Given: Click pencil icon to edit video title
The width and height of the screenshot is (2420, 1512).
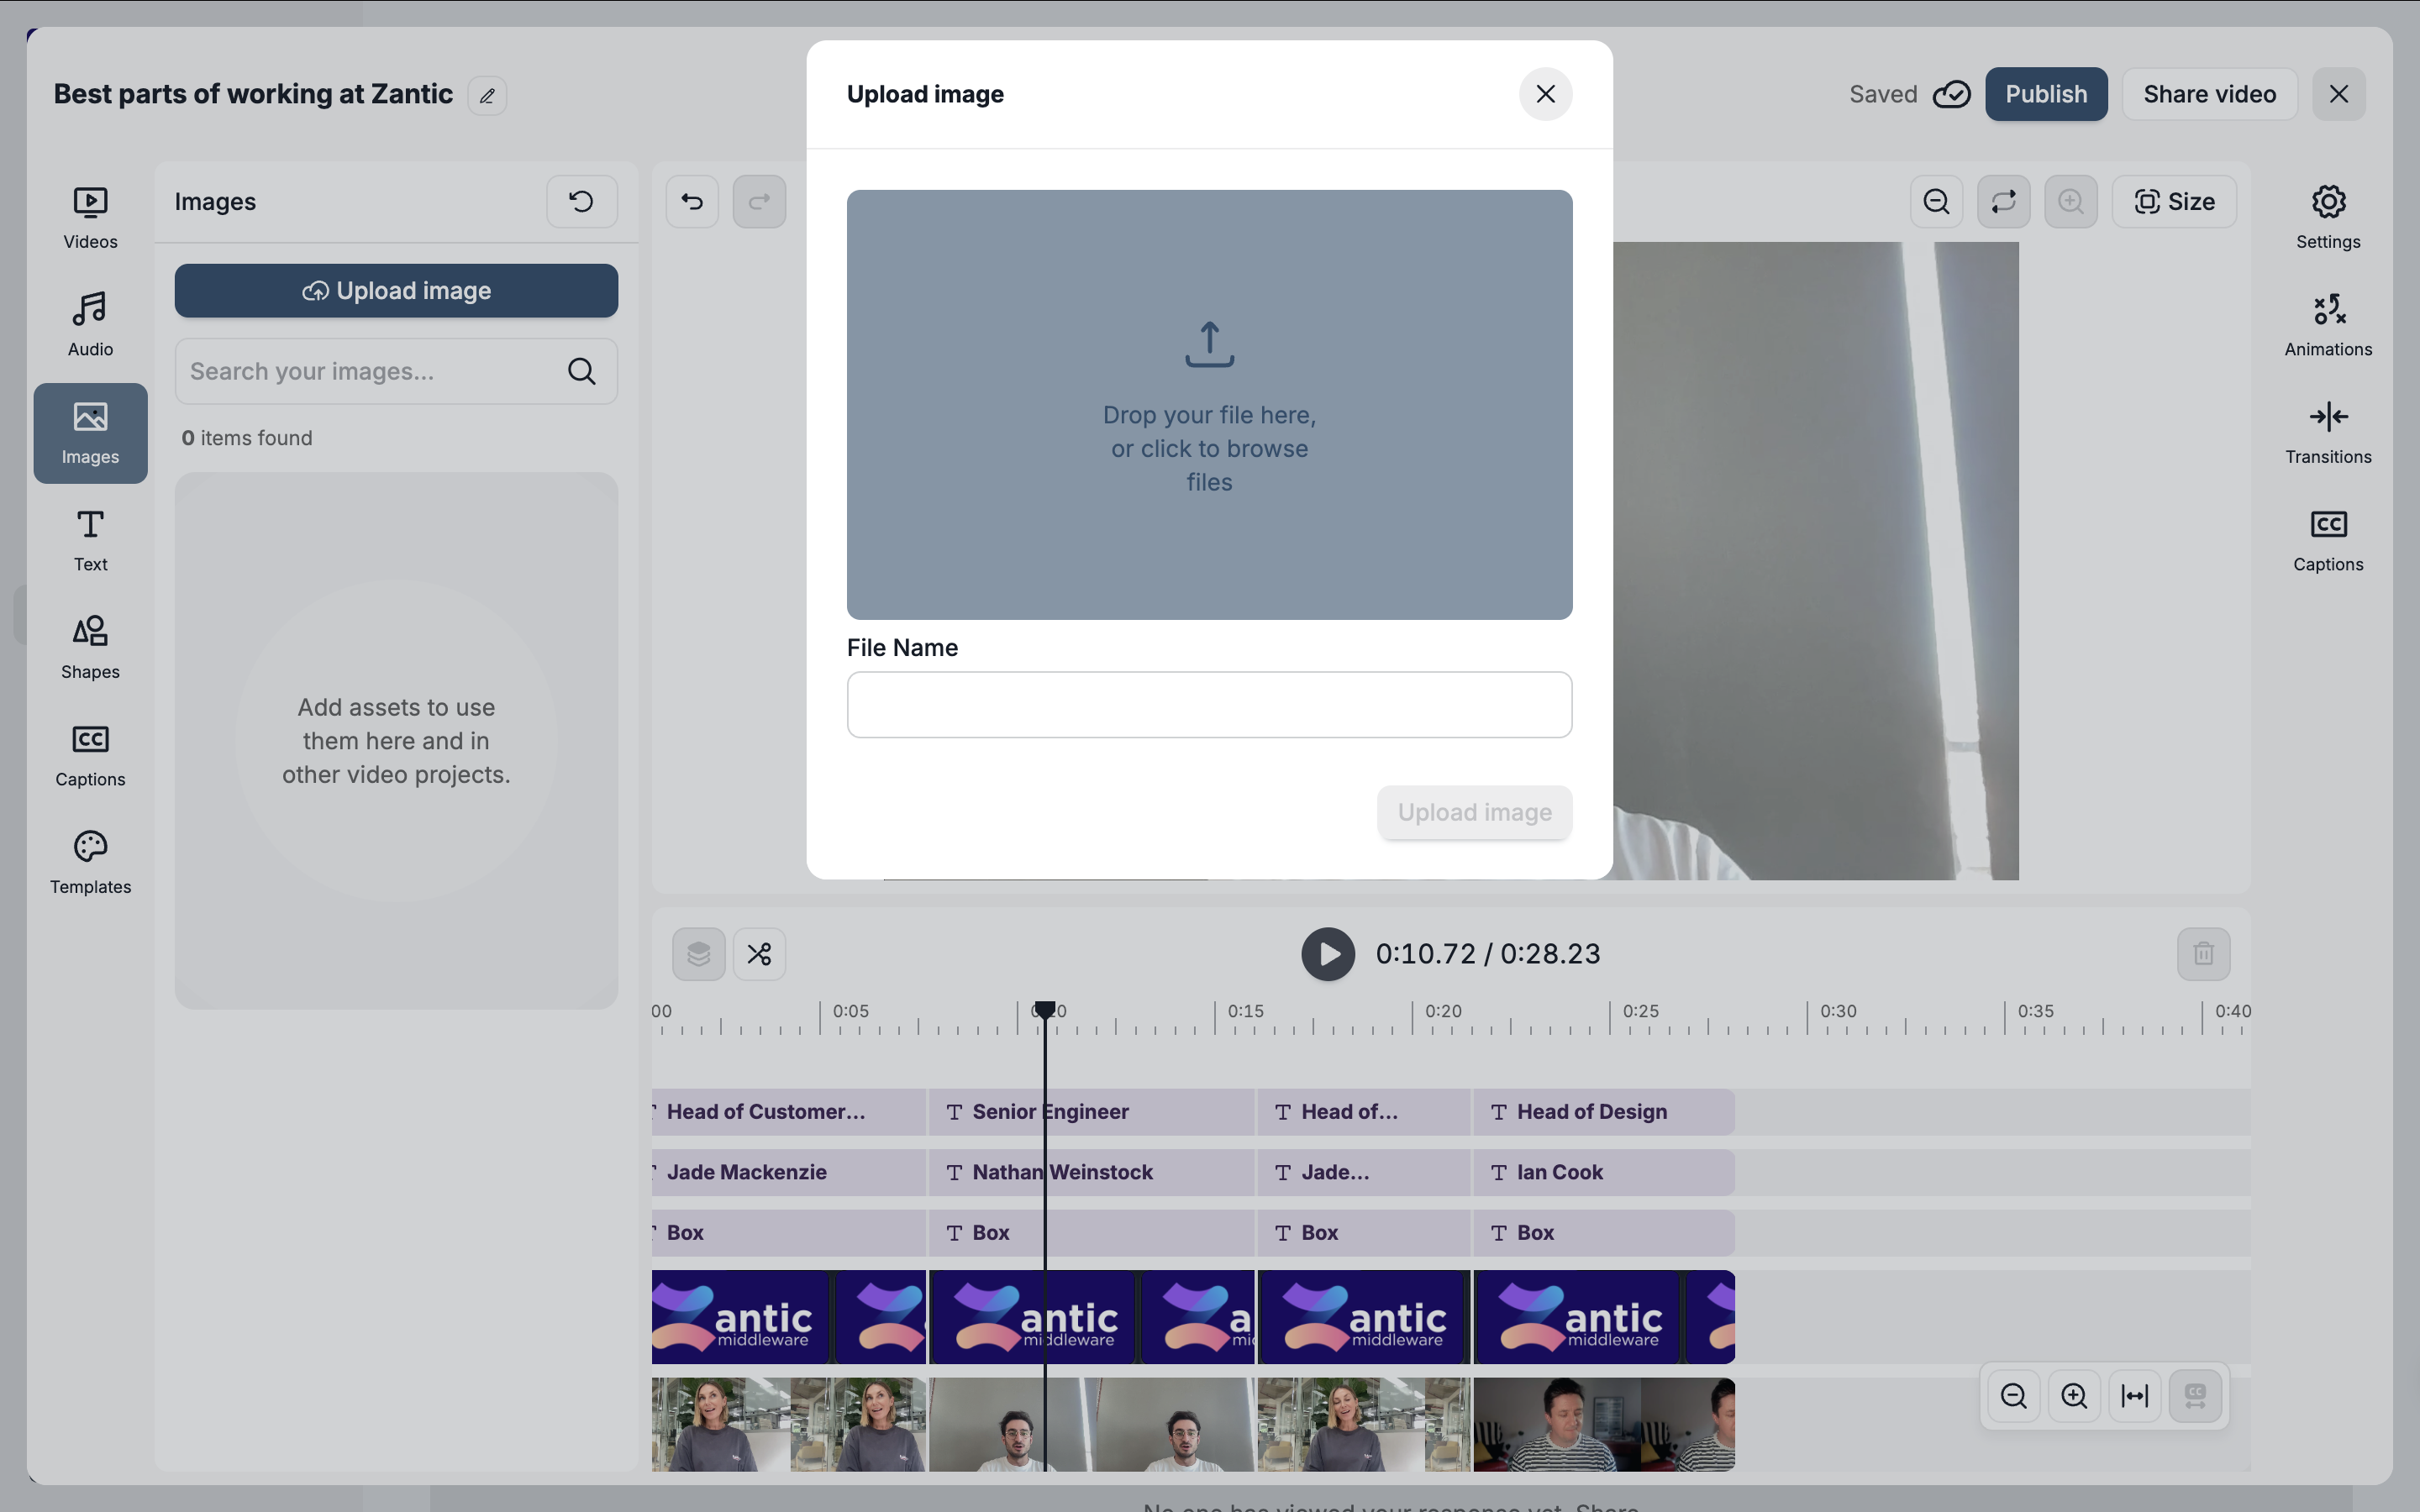Looking at the screenshot, I should (x=487, y=96).
